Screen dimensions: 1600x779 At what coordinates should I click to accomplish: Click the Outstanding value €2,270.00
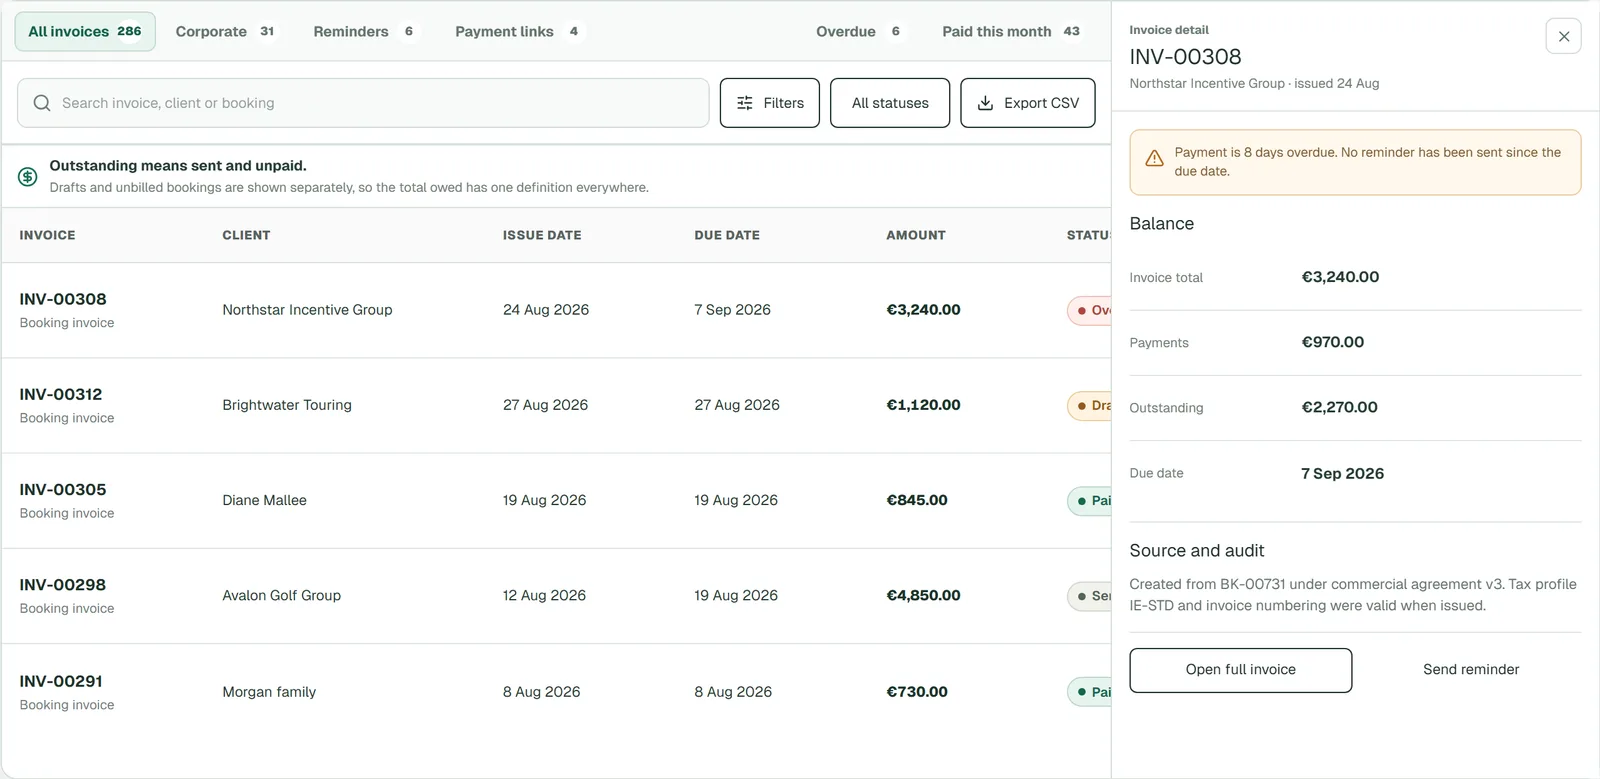(x=1339, y=407)
